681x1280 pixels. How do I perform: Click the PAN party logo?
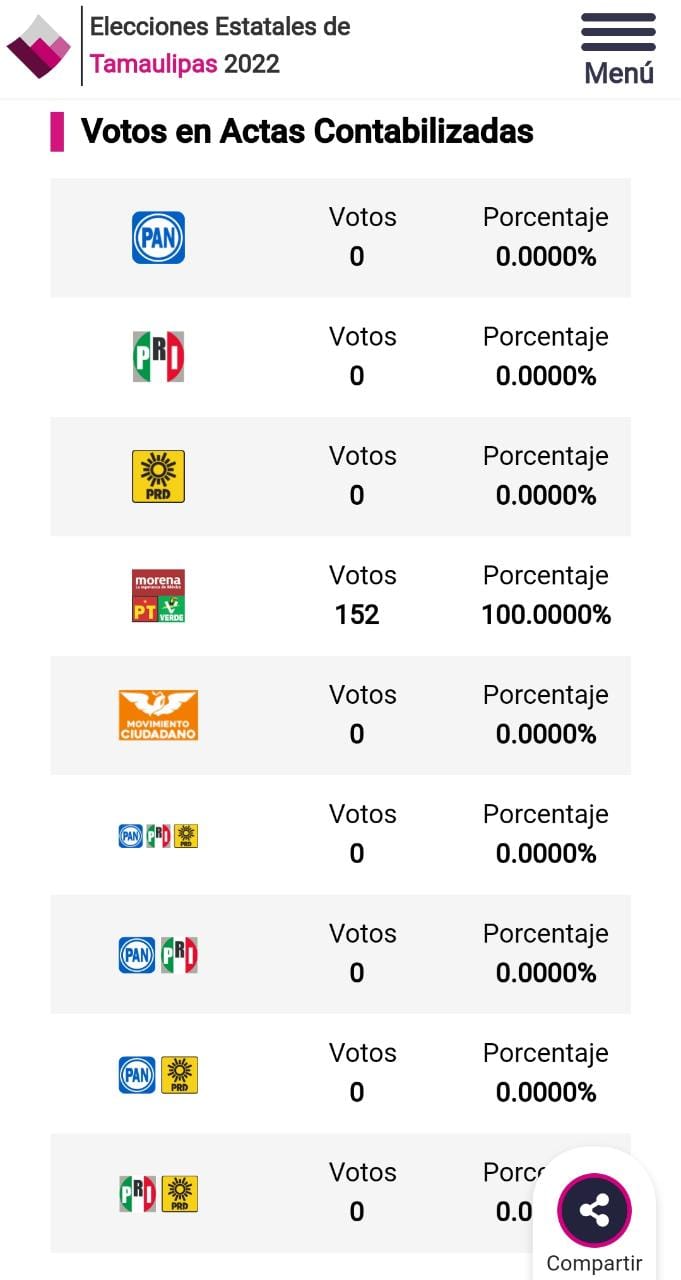click(158, 237)
